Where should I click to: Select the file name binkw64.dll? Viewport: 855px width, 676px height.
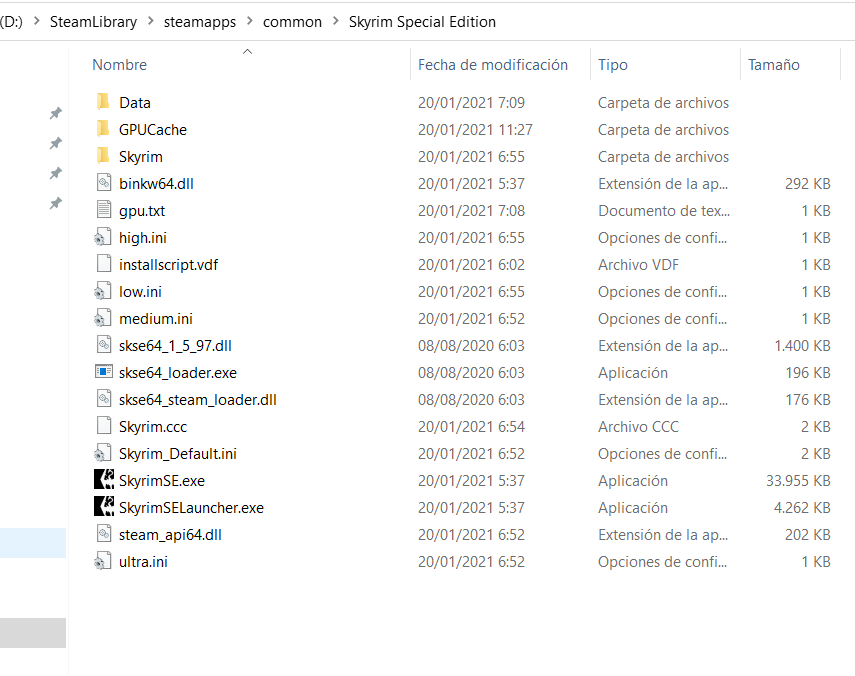[x=156, y=184]
